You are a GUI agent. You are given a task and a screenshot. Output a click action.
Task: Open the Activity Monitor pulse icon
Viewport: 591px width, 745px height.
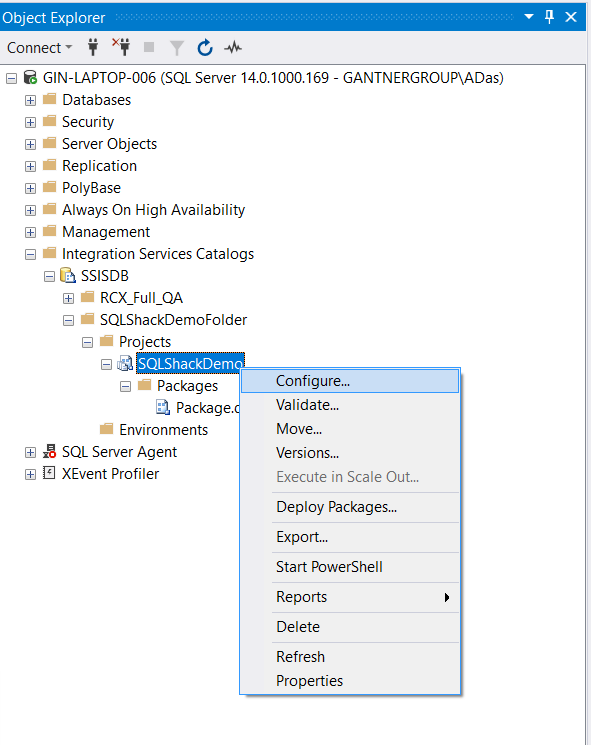(233, 48)
